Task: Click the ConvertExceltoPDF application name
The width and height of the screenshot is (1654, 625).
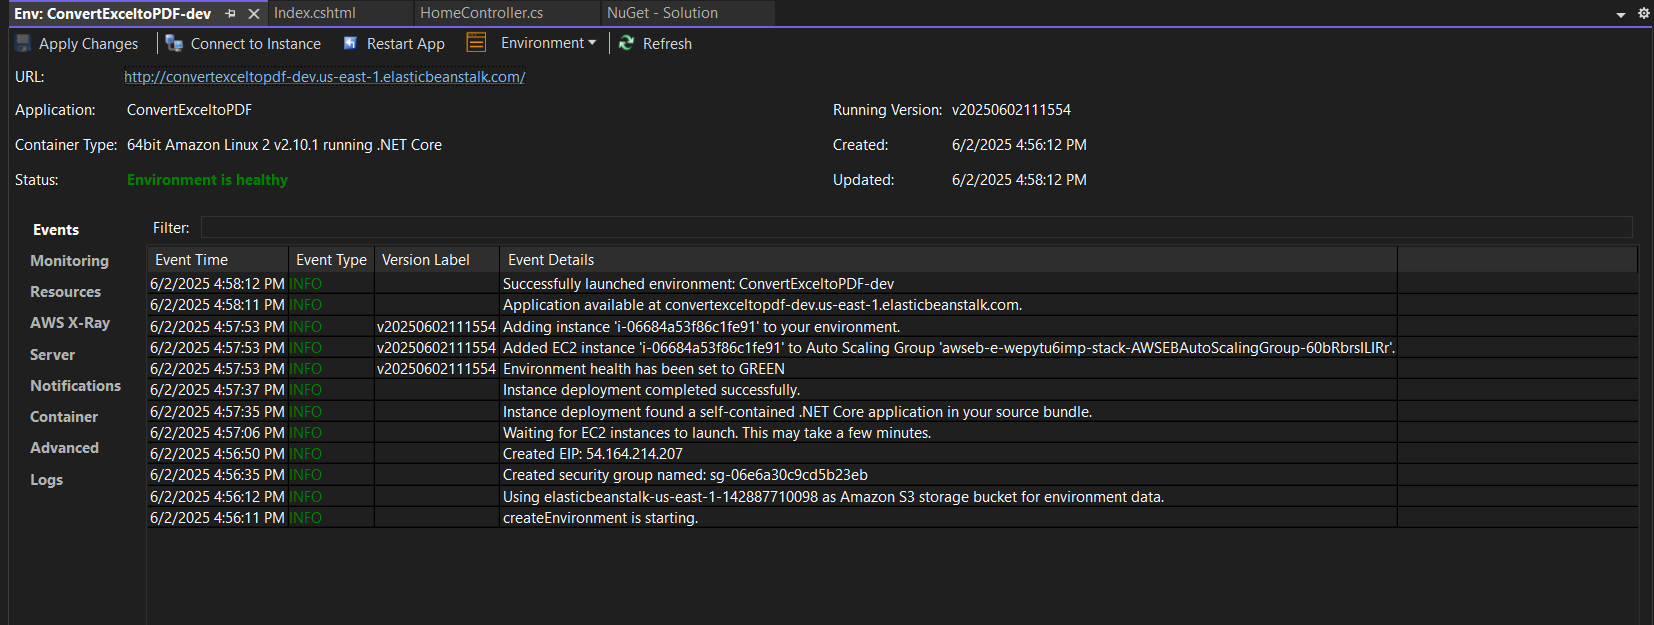Action: pyautogui.click(x=189, y=110)
